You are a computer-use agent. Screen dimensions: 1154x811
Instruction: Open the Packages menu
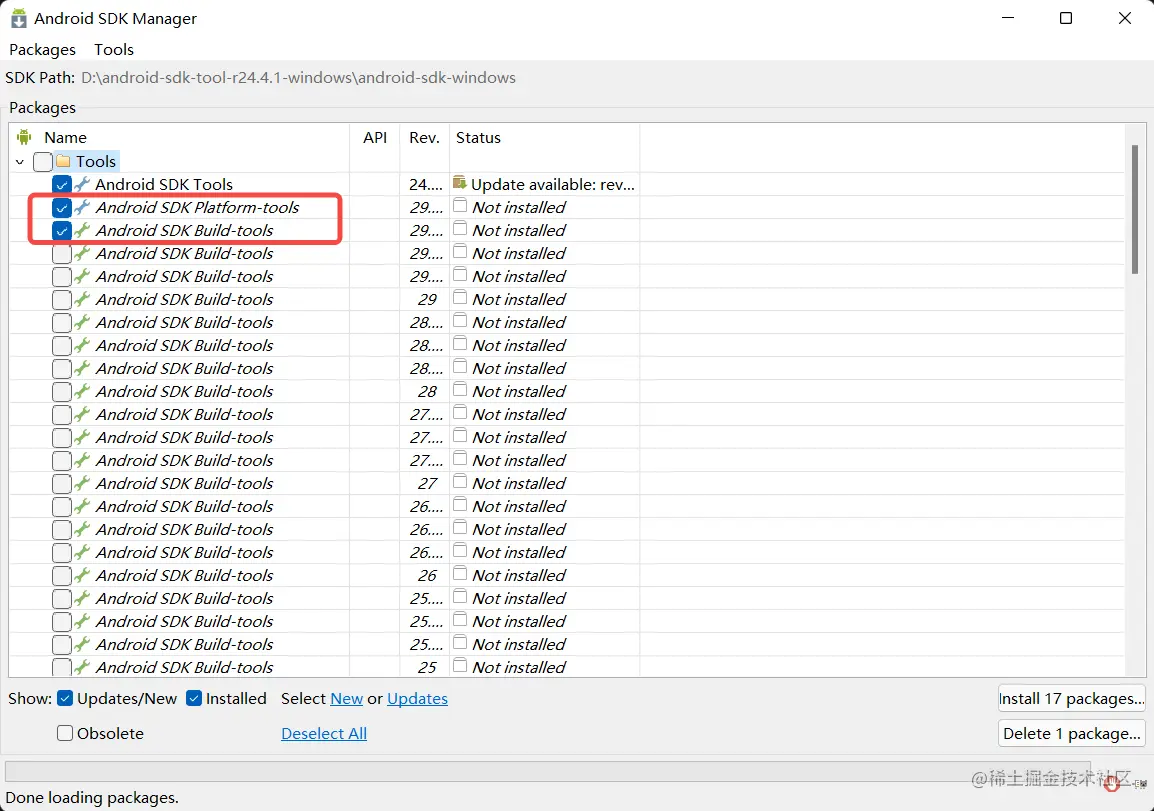tap(43, 49)
